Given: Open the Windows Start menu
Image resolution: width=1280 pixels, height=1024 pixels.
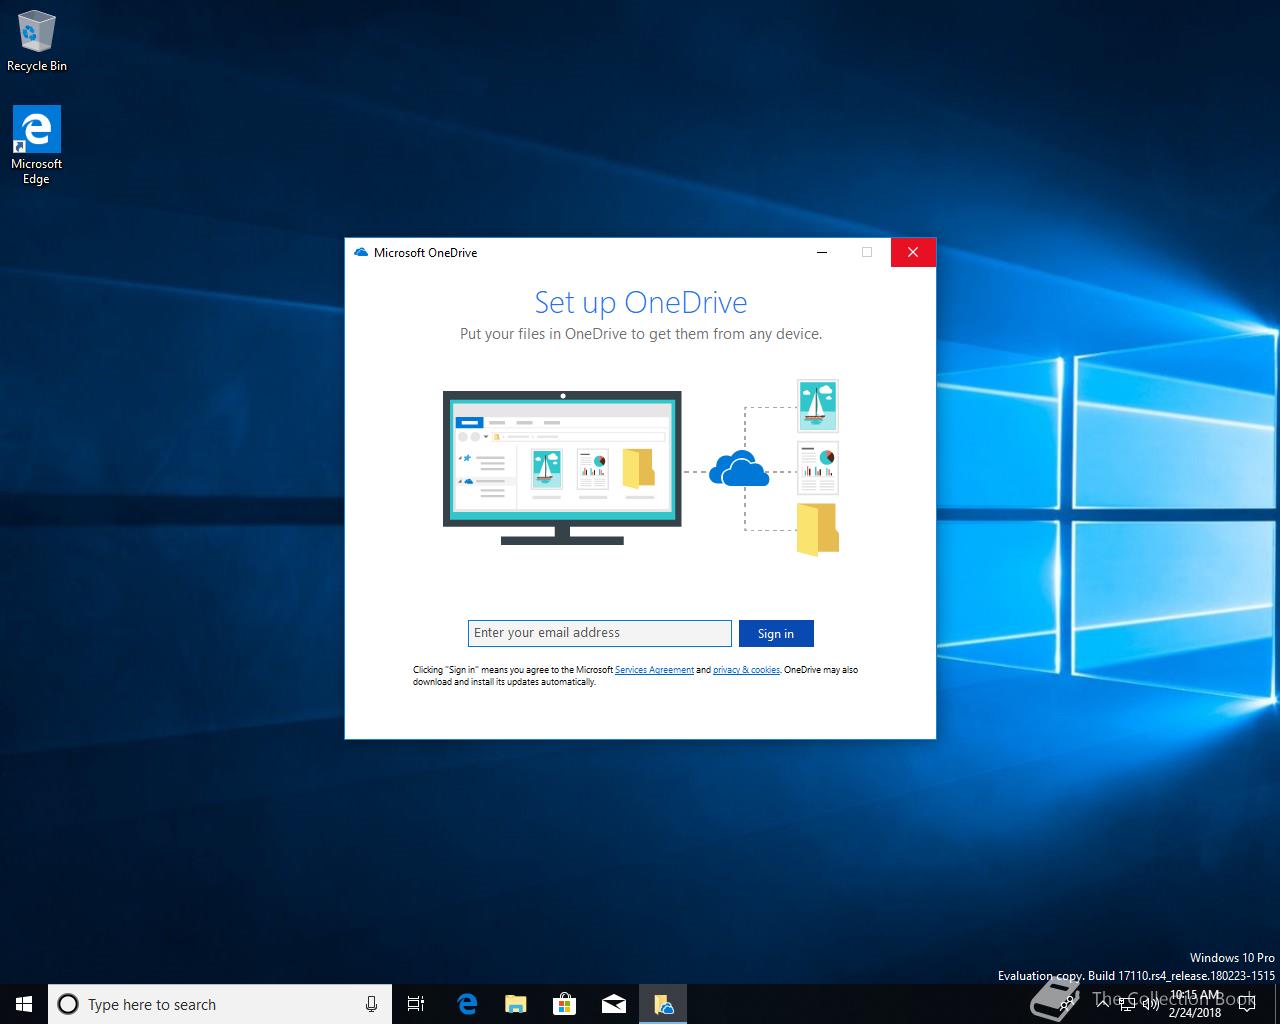Looking at the screenshot, I should (24, 1004).
